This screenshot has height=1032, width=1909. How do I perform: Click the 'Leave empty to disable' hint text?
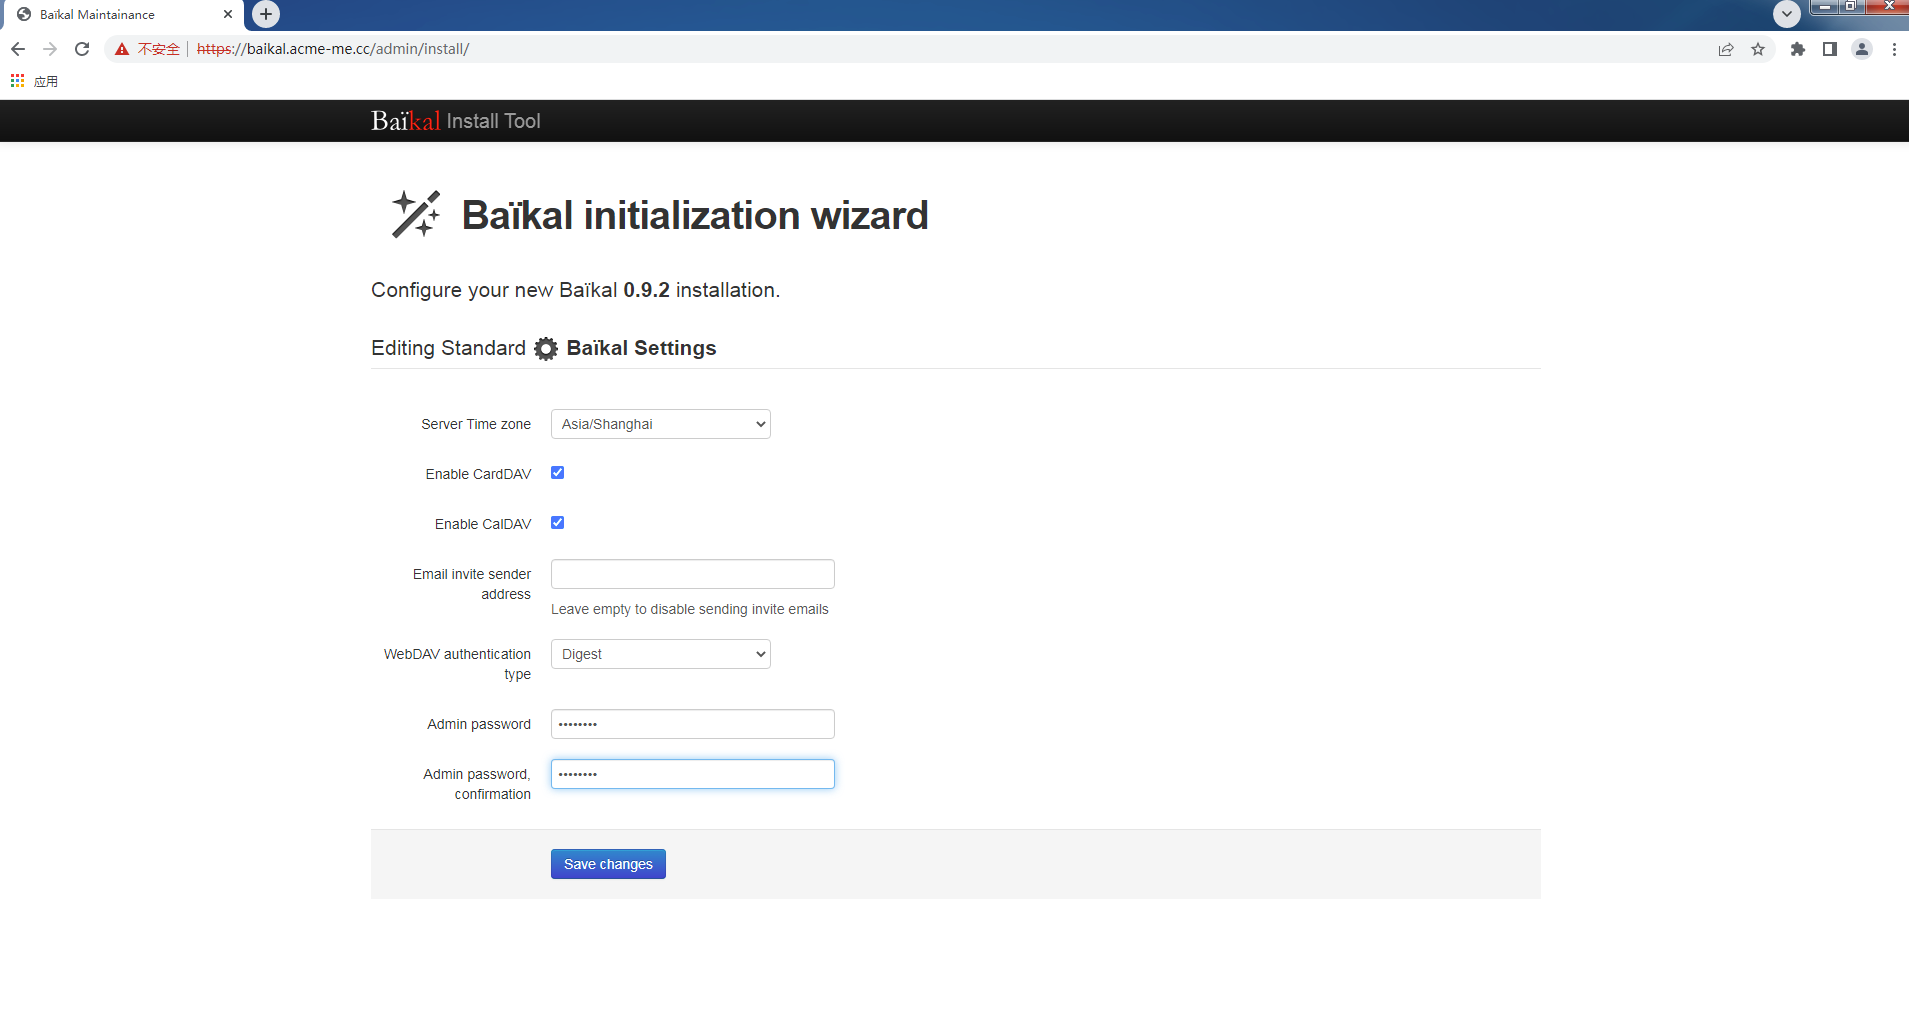(x=690, y=609)
